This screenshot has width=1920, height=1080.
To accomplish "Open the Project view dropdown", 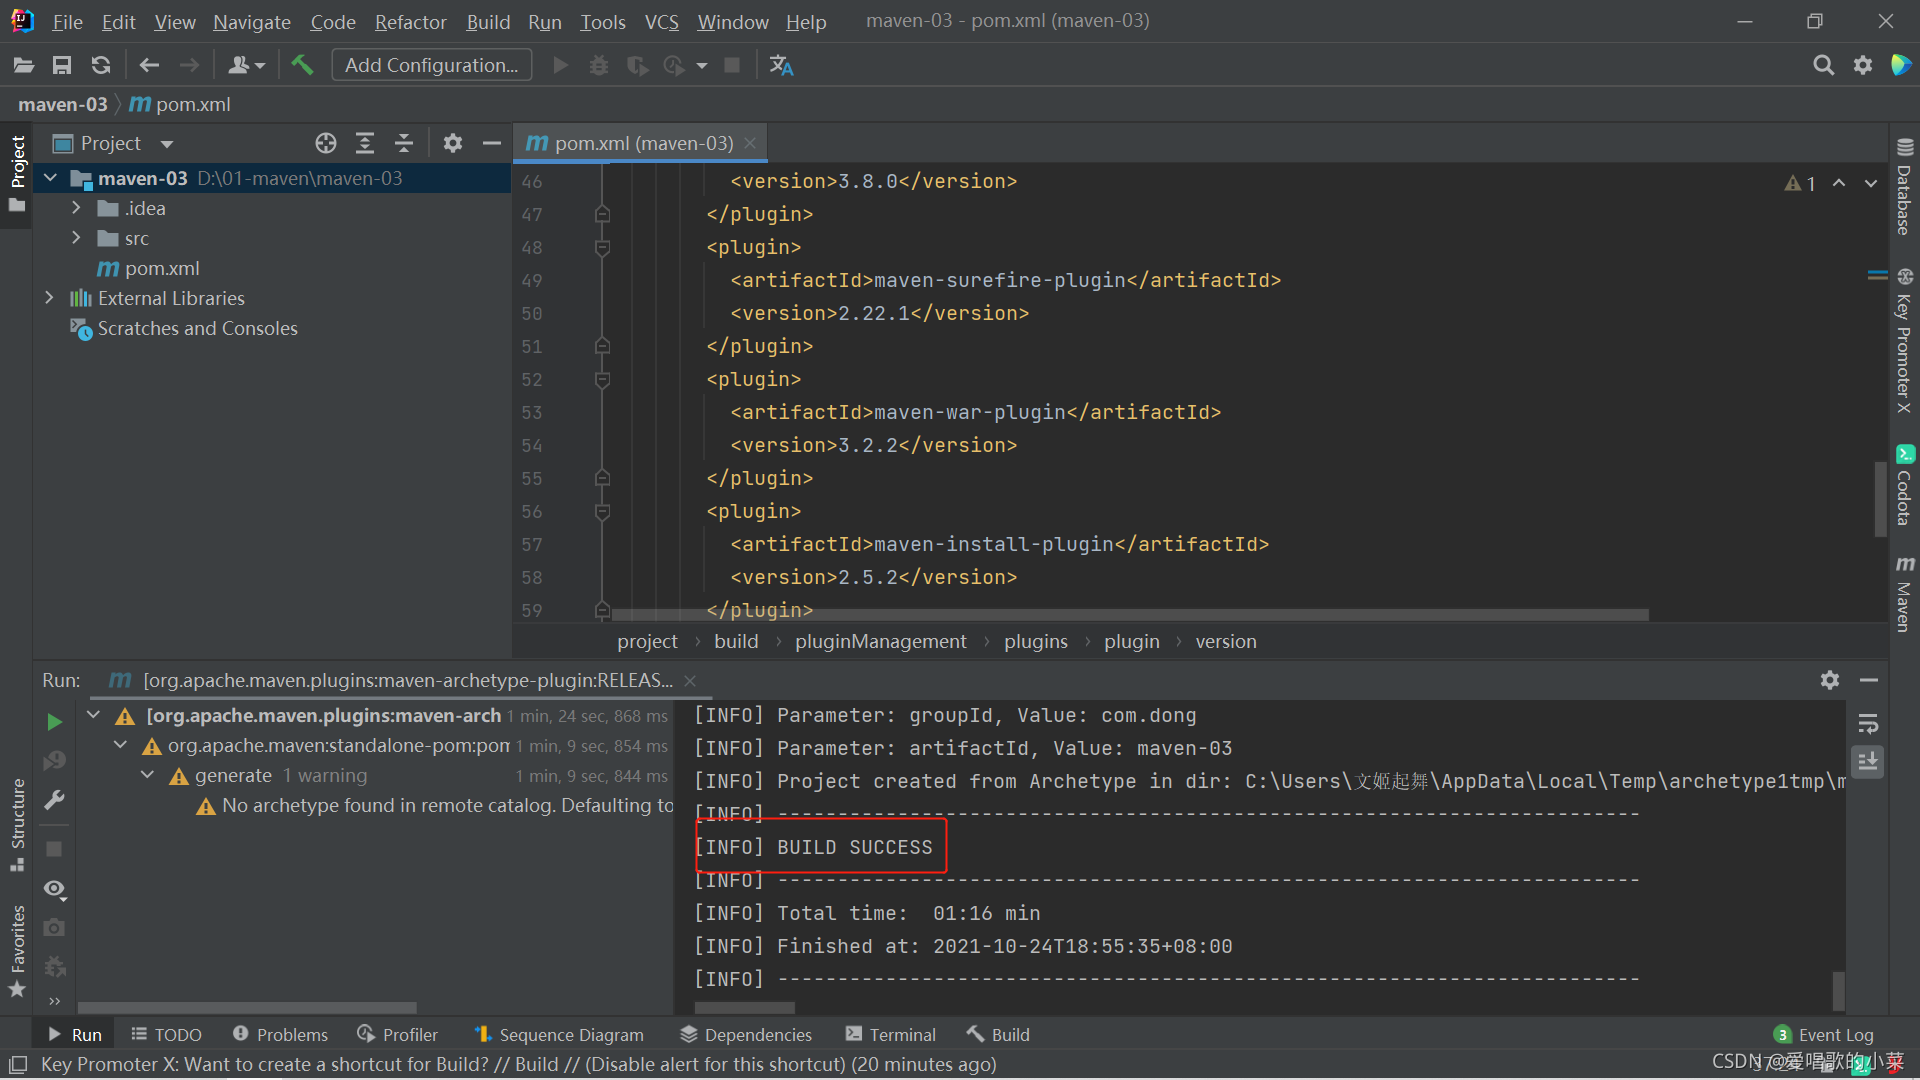I will coord(166,144).
